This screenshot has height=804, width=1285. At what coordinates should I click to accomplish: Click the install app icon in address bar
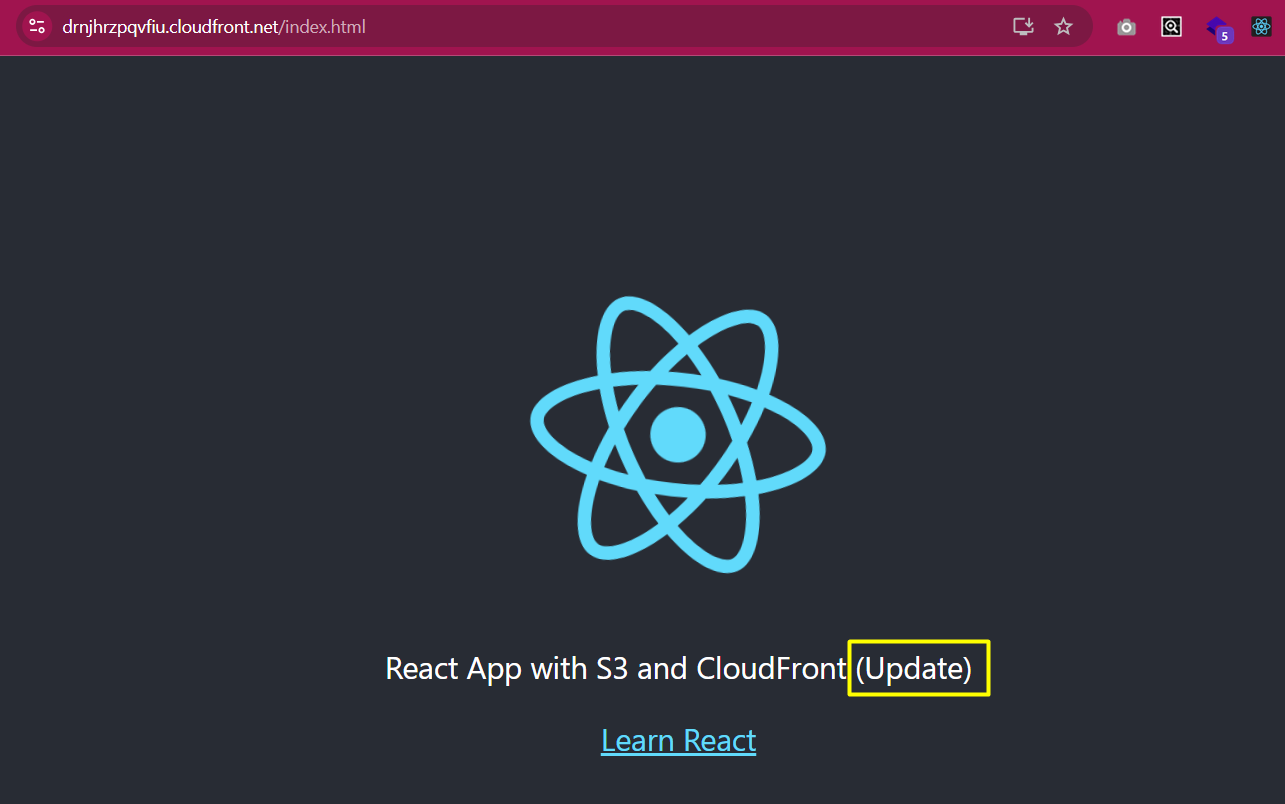click(1022, 27)
